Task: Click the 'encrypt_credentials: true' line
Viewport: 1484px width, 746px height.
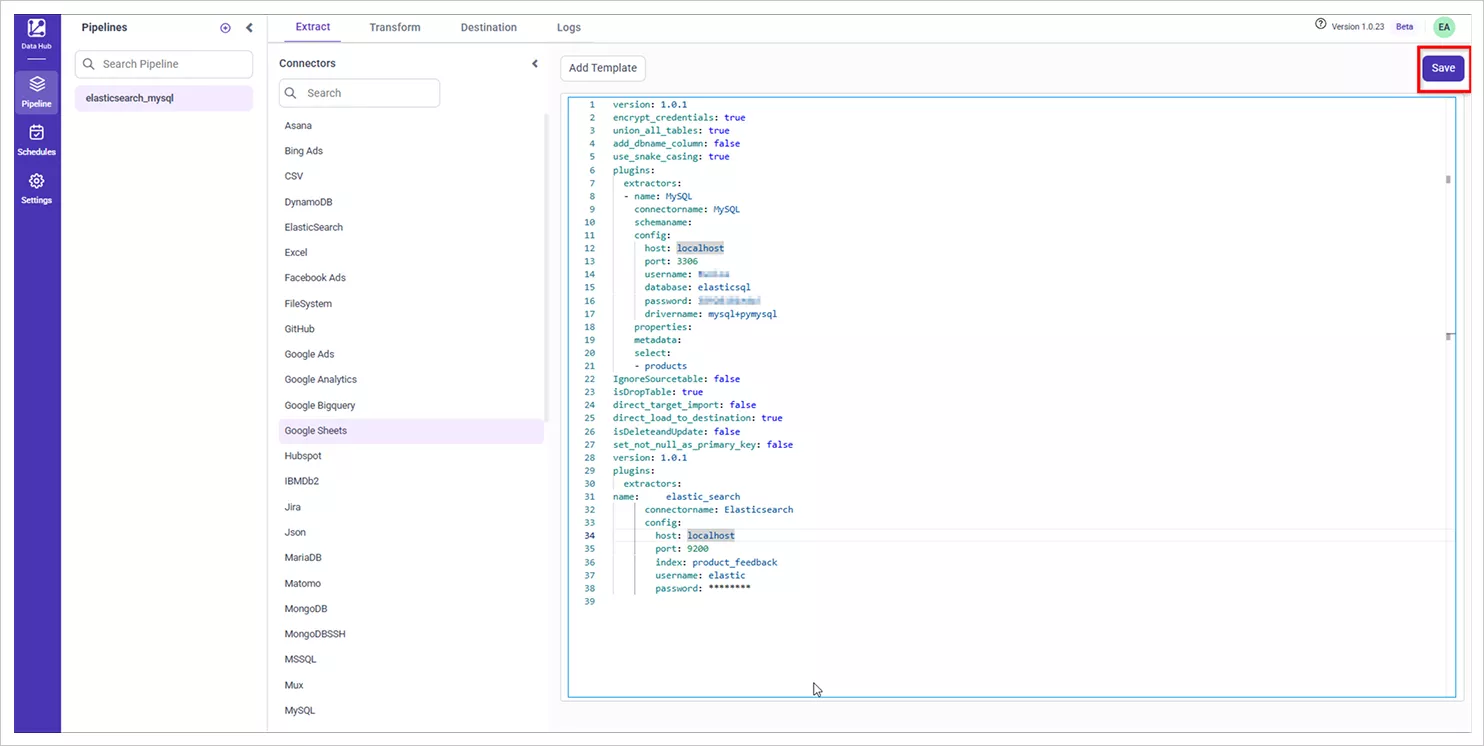Action: [x=679, y=117]
